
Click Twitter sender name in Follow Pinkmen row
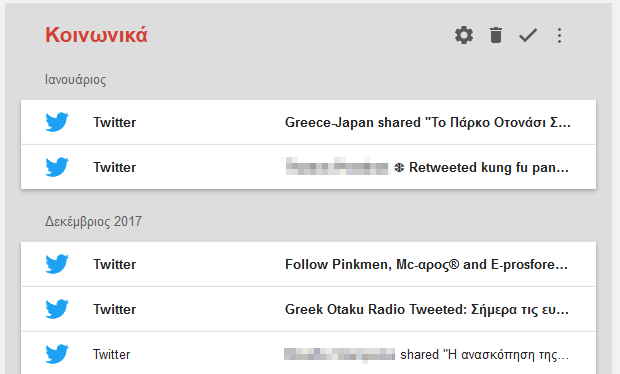(x=115, y=264)
